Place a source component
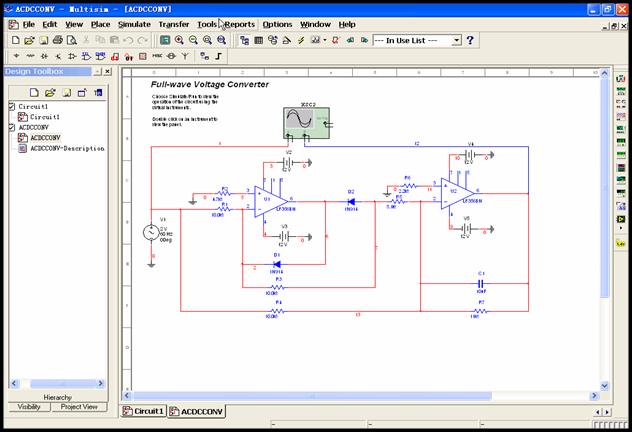The width and height of the screenshot is (632, 432). 16,56
